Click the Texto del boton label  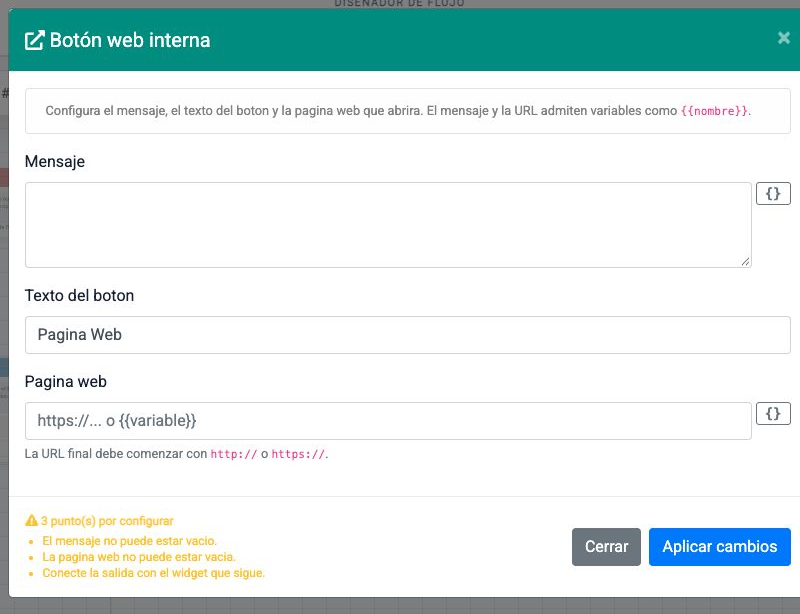coord(79,296)
